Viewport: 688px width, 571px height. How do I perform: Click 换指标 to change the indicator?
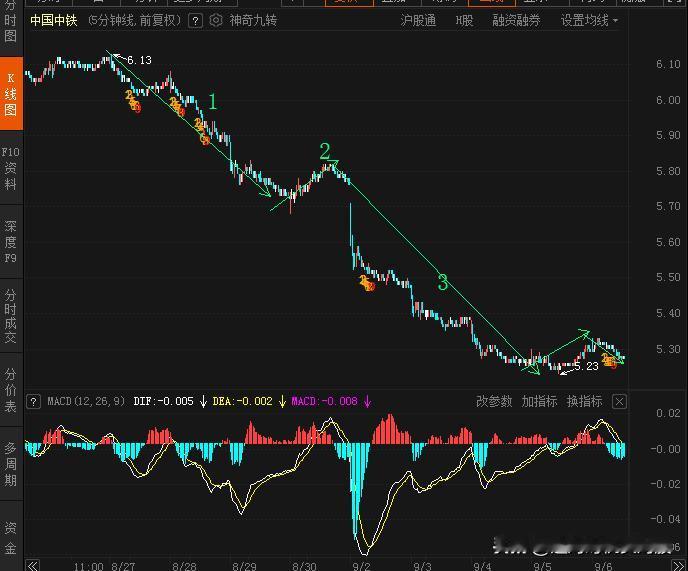584,401
